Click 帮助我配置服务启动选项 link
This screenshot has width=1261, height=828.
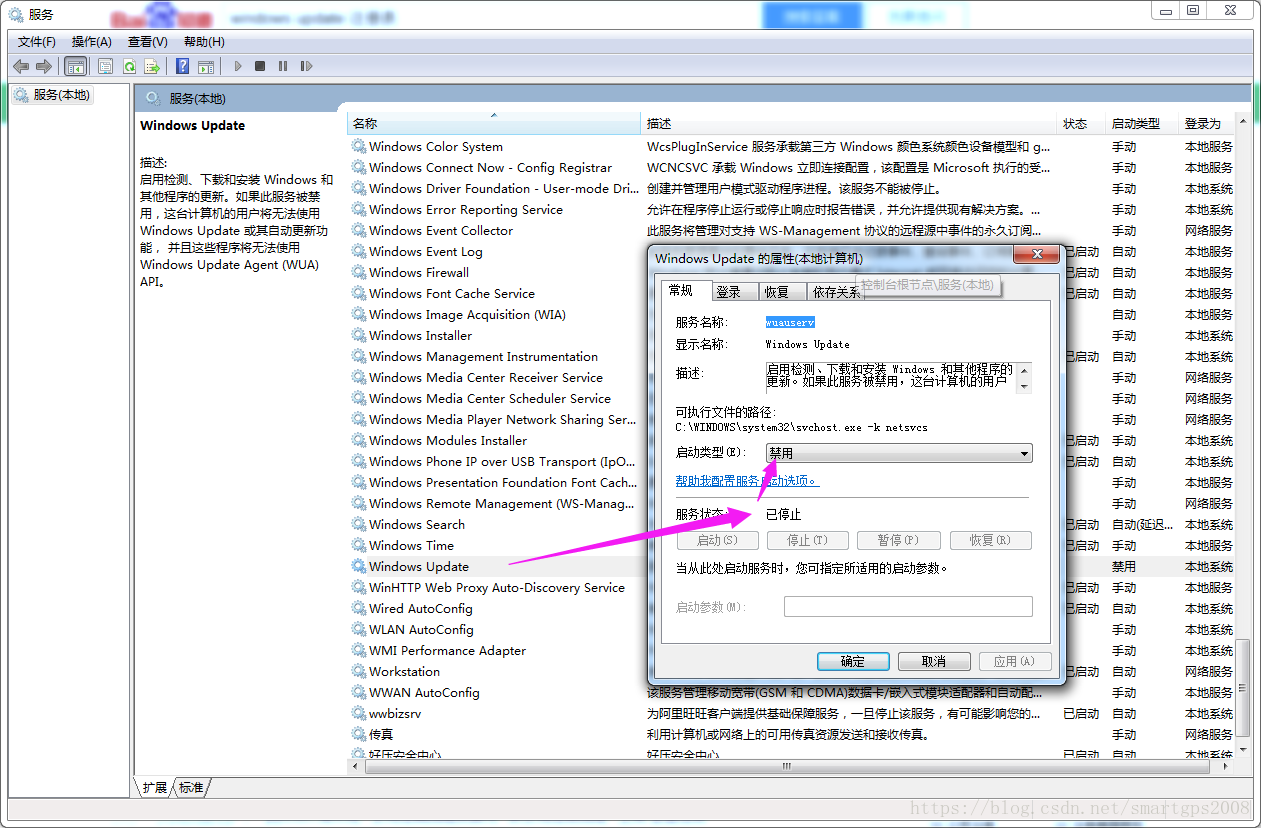tap(747, 481)
